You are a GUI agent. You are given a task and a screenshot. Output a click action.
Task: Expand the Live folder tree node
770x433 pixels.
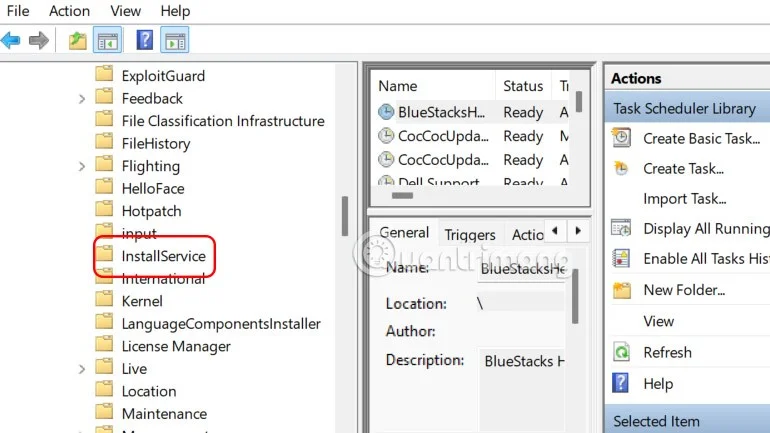pos(82,369)
